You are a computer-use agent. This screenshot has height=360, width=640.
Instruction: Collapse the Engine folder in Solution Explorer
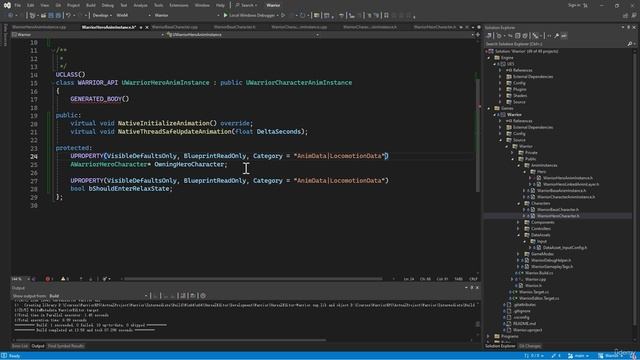[489, 58]
